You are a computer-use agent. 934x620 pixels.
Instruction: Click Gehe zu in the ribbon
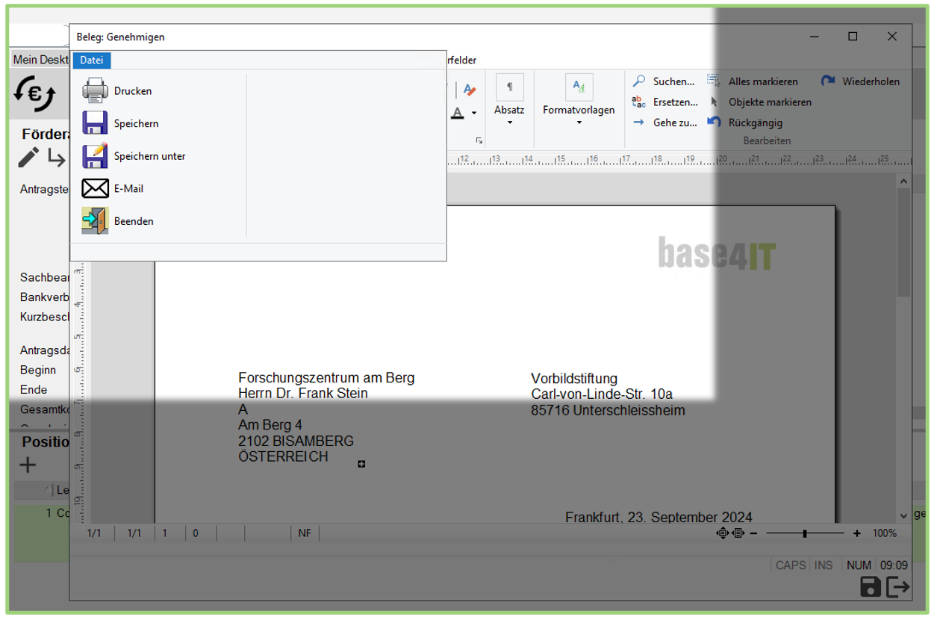coord(674,123)
